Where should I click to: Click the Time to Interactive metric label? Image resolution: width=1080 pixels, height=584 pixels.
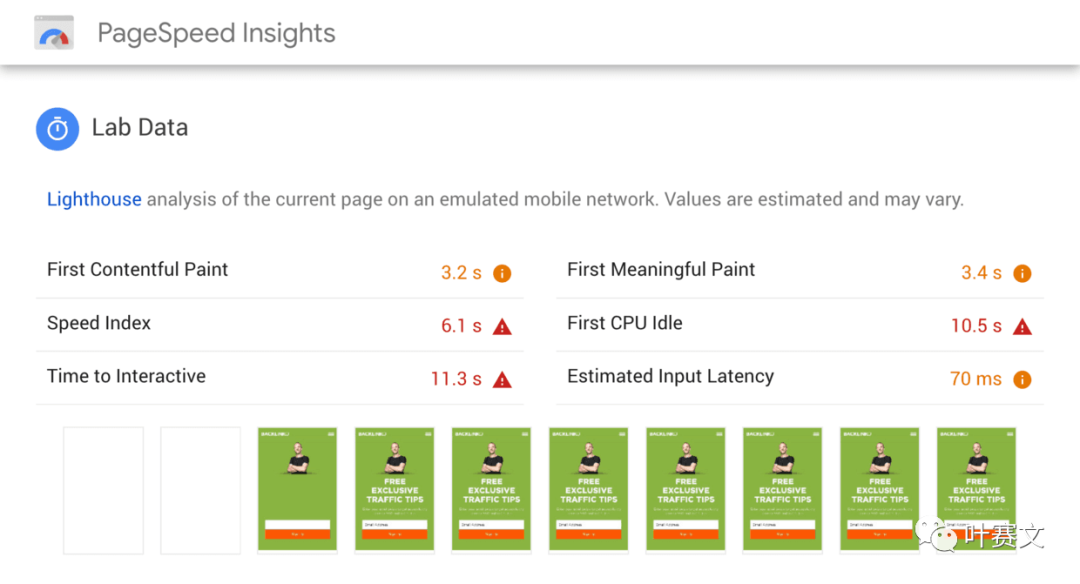click(x=126, y=376)
